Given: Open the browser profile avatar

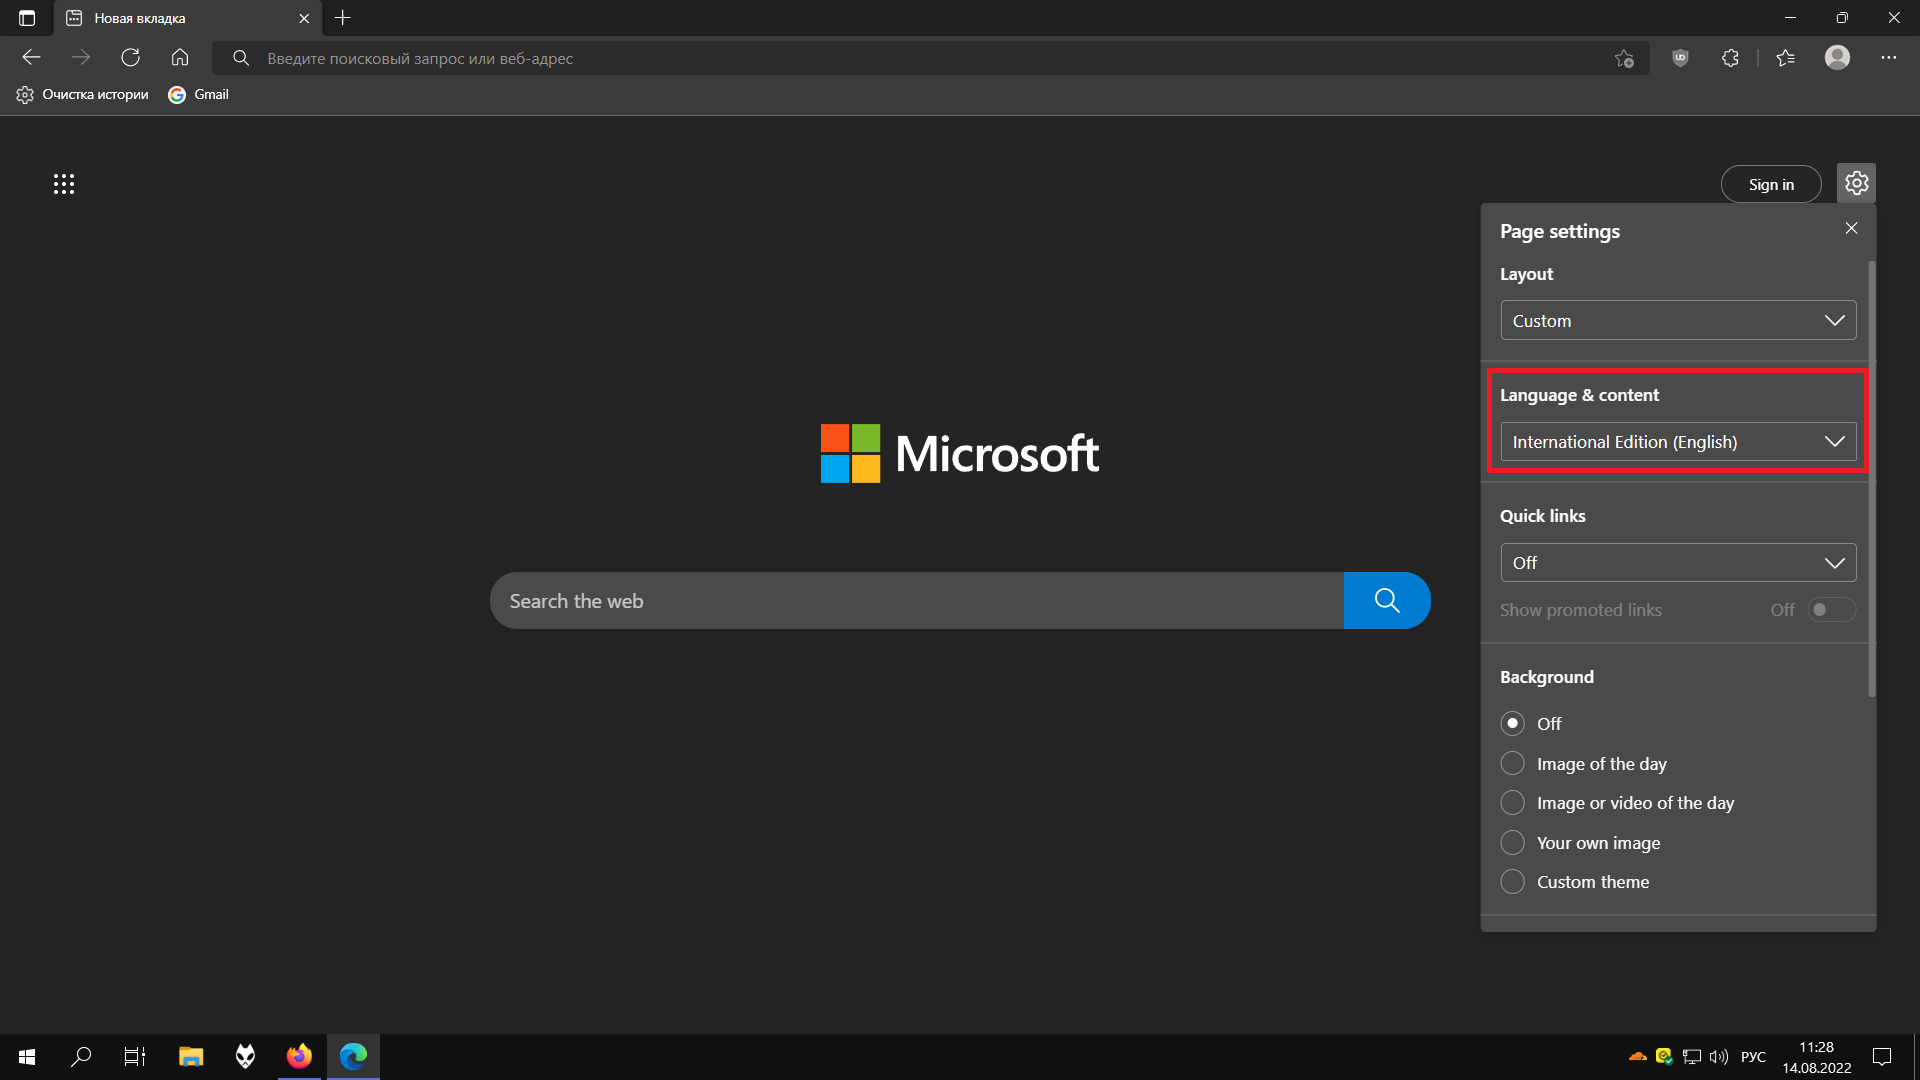Looking at the screenshot, I should [1837, 58].
